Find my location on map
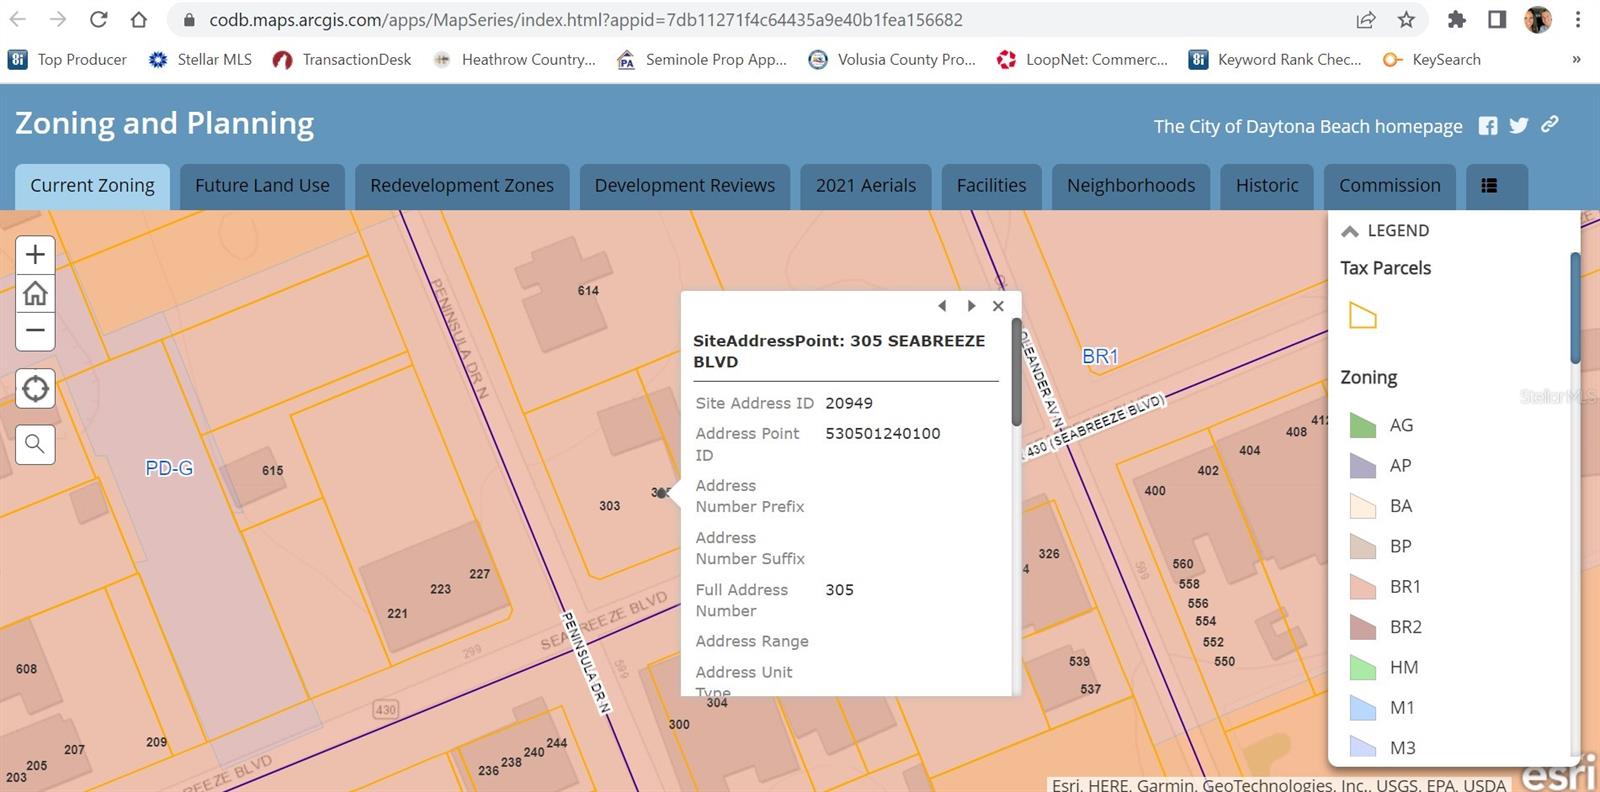The width and height of the screenshot is (1600, 792). pyautogui.click(x=35, y=389)
